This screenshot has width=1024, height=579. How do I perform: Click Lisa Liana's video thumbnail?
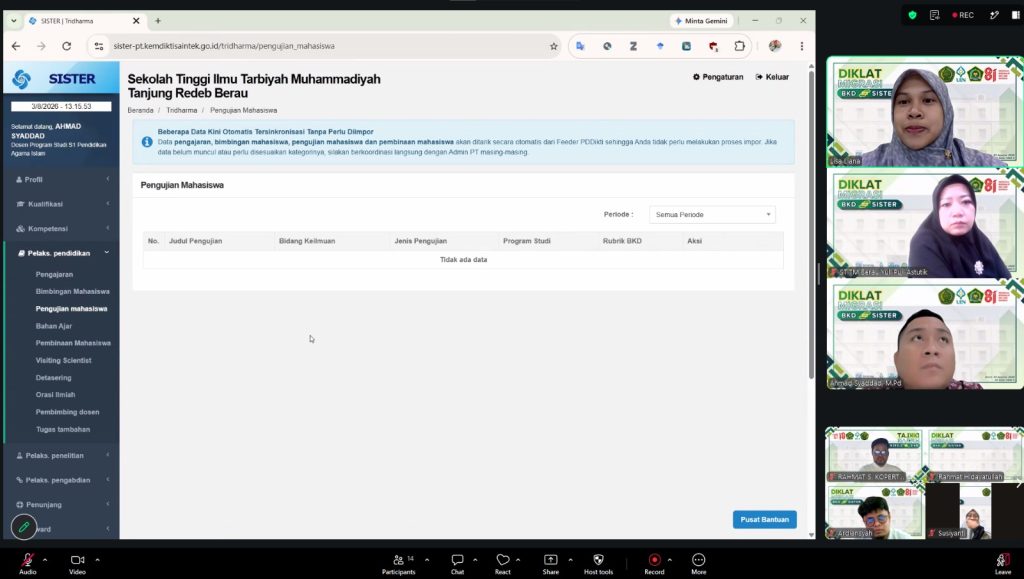[x=924, y=112]
